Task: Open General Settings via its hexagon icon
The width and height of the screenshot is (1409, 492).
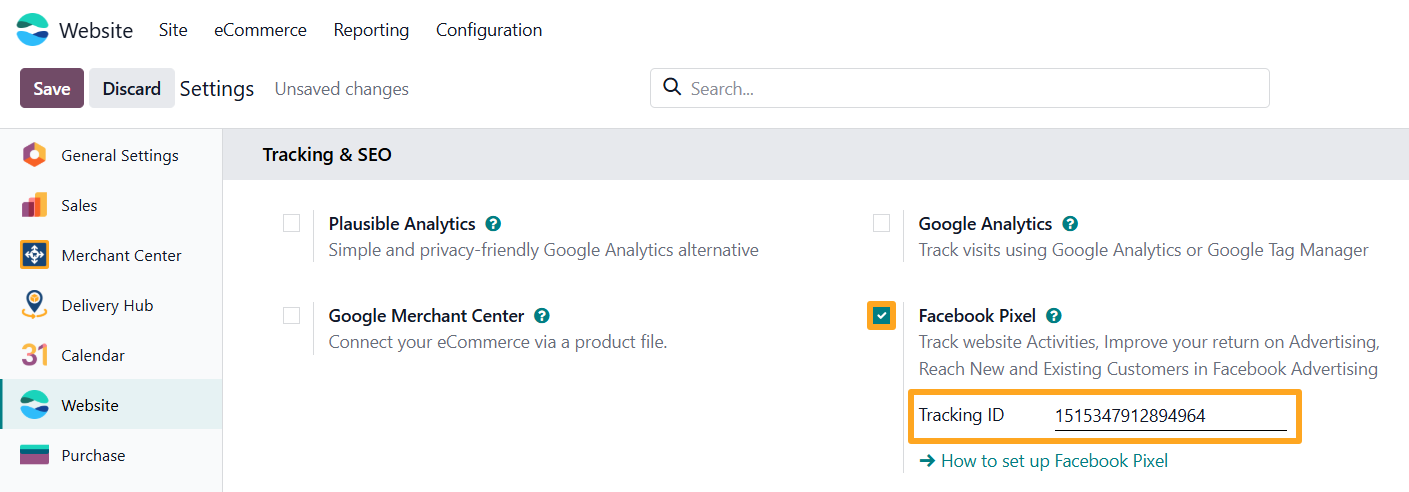Action: coord(34,155)
